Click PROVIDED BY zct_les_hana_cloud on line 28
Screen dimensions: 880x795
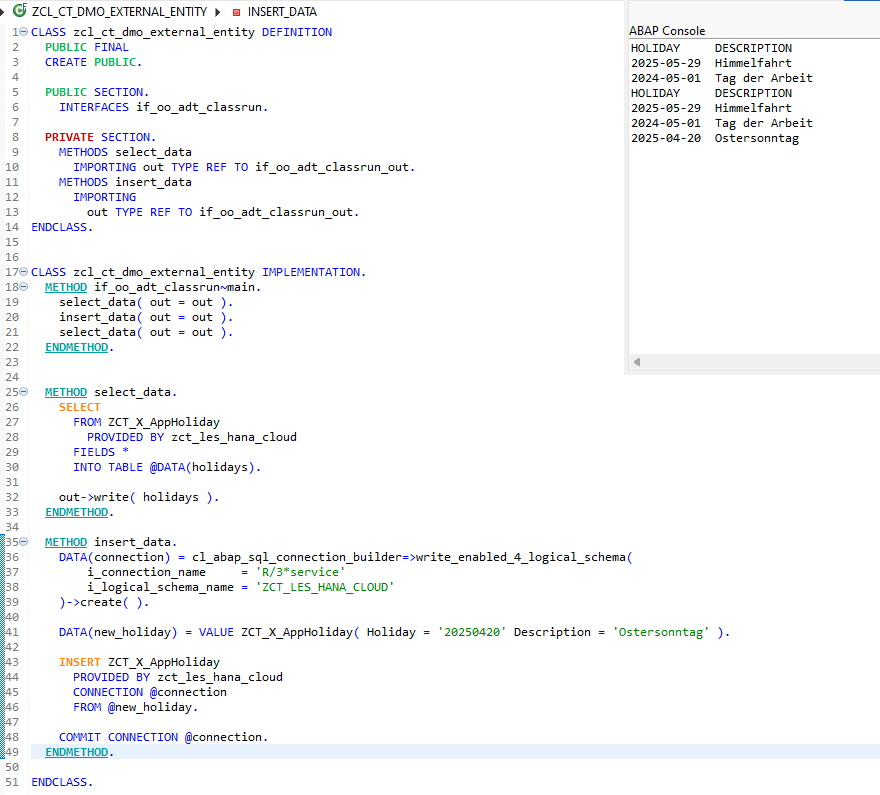(x=192, y=438)
